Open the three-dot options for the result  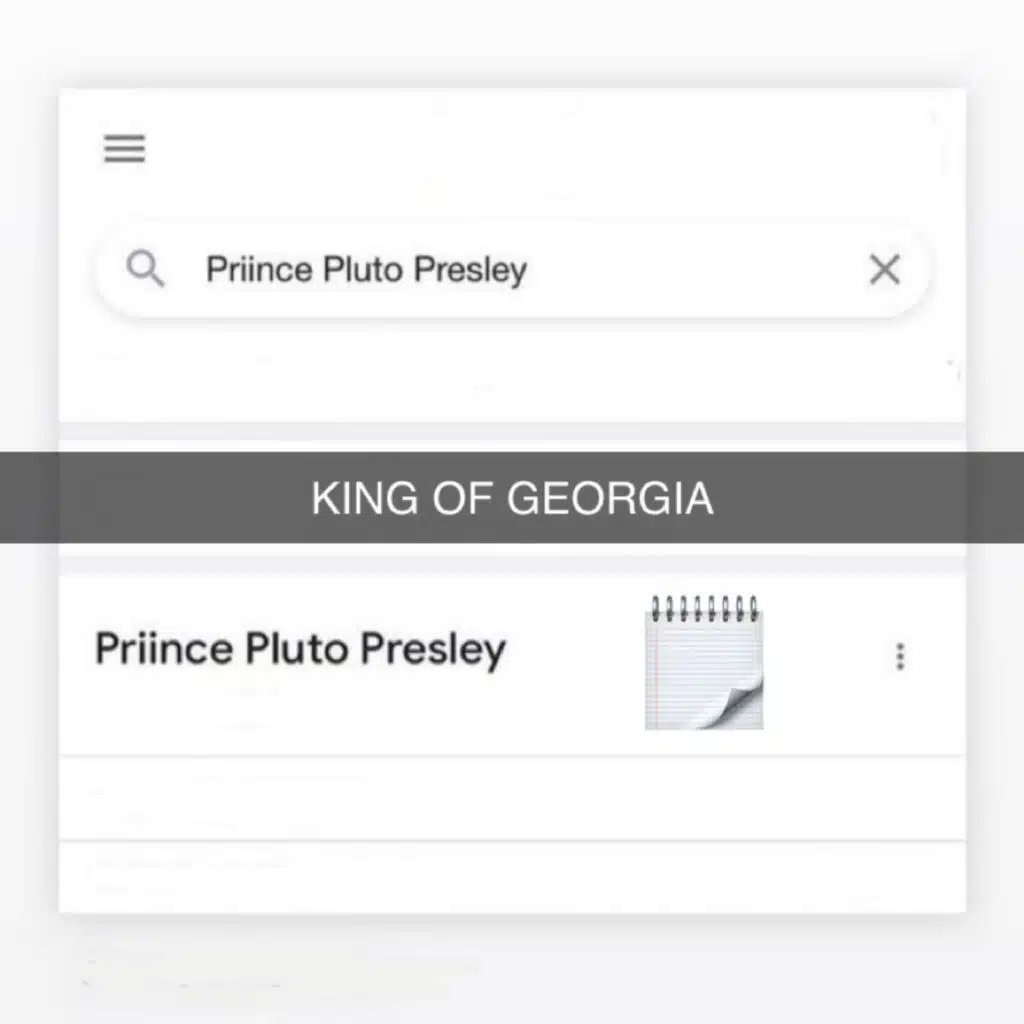[x=900, y=656]
